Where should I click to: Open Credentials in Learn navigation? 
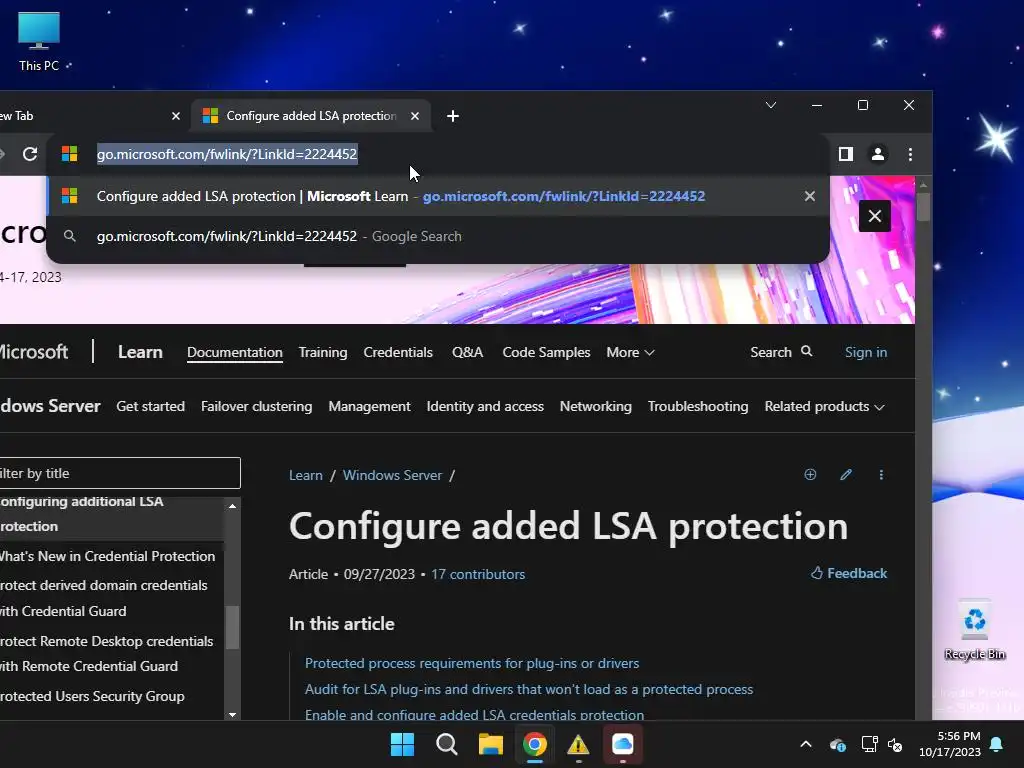[x=398, y=353]
